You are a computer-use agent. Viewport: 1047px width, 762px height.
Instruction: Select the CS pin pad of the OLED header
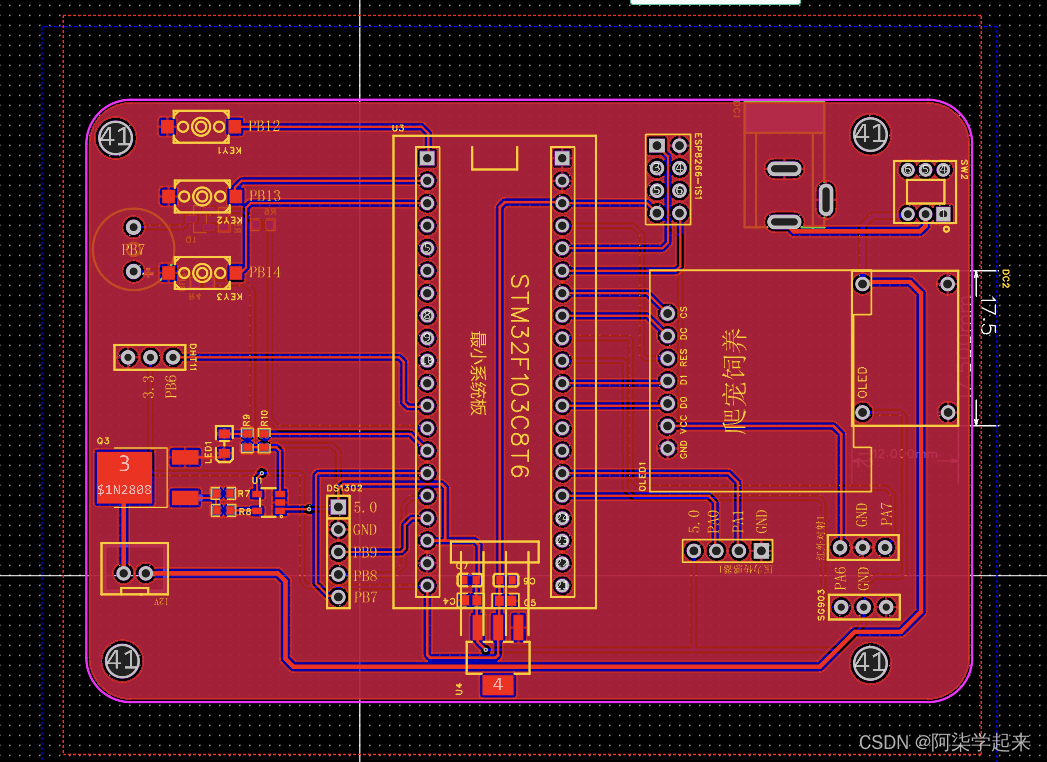(667, 313)
